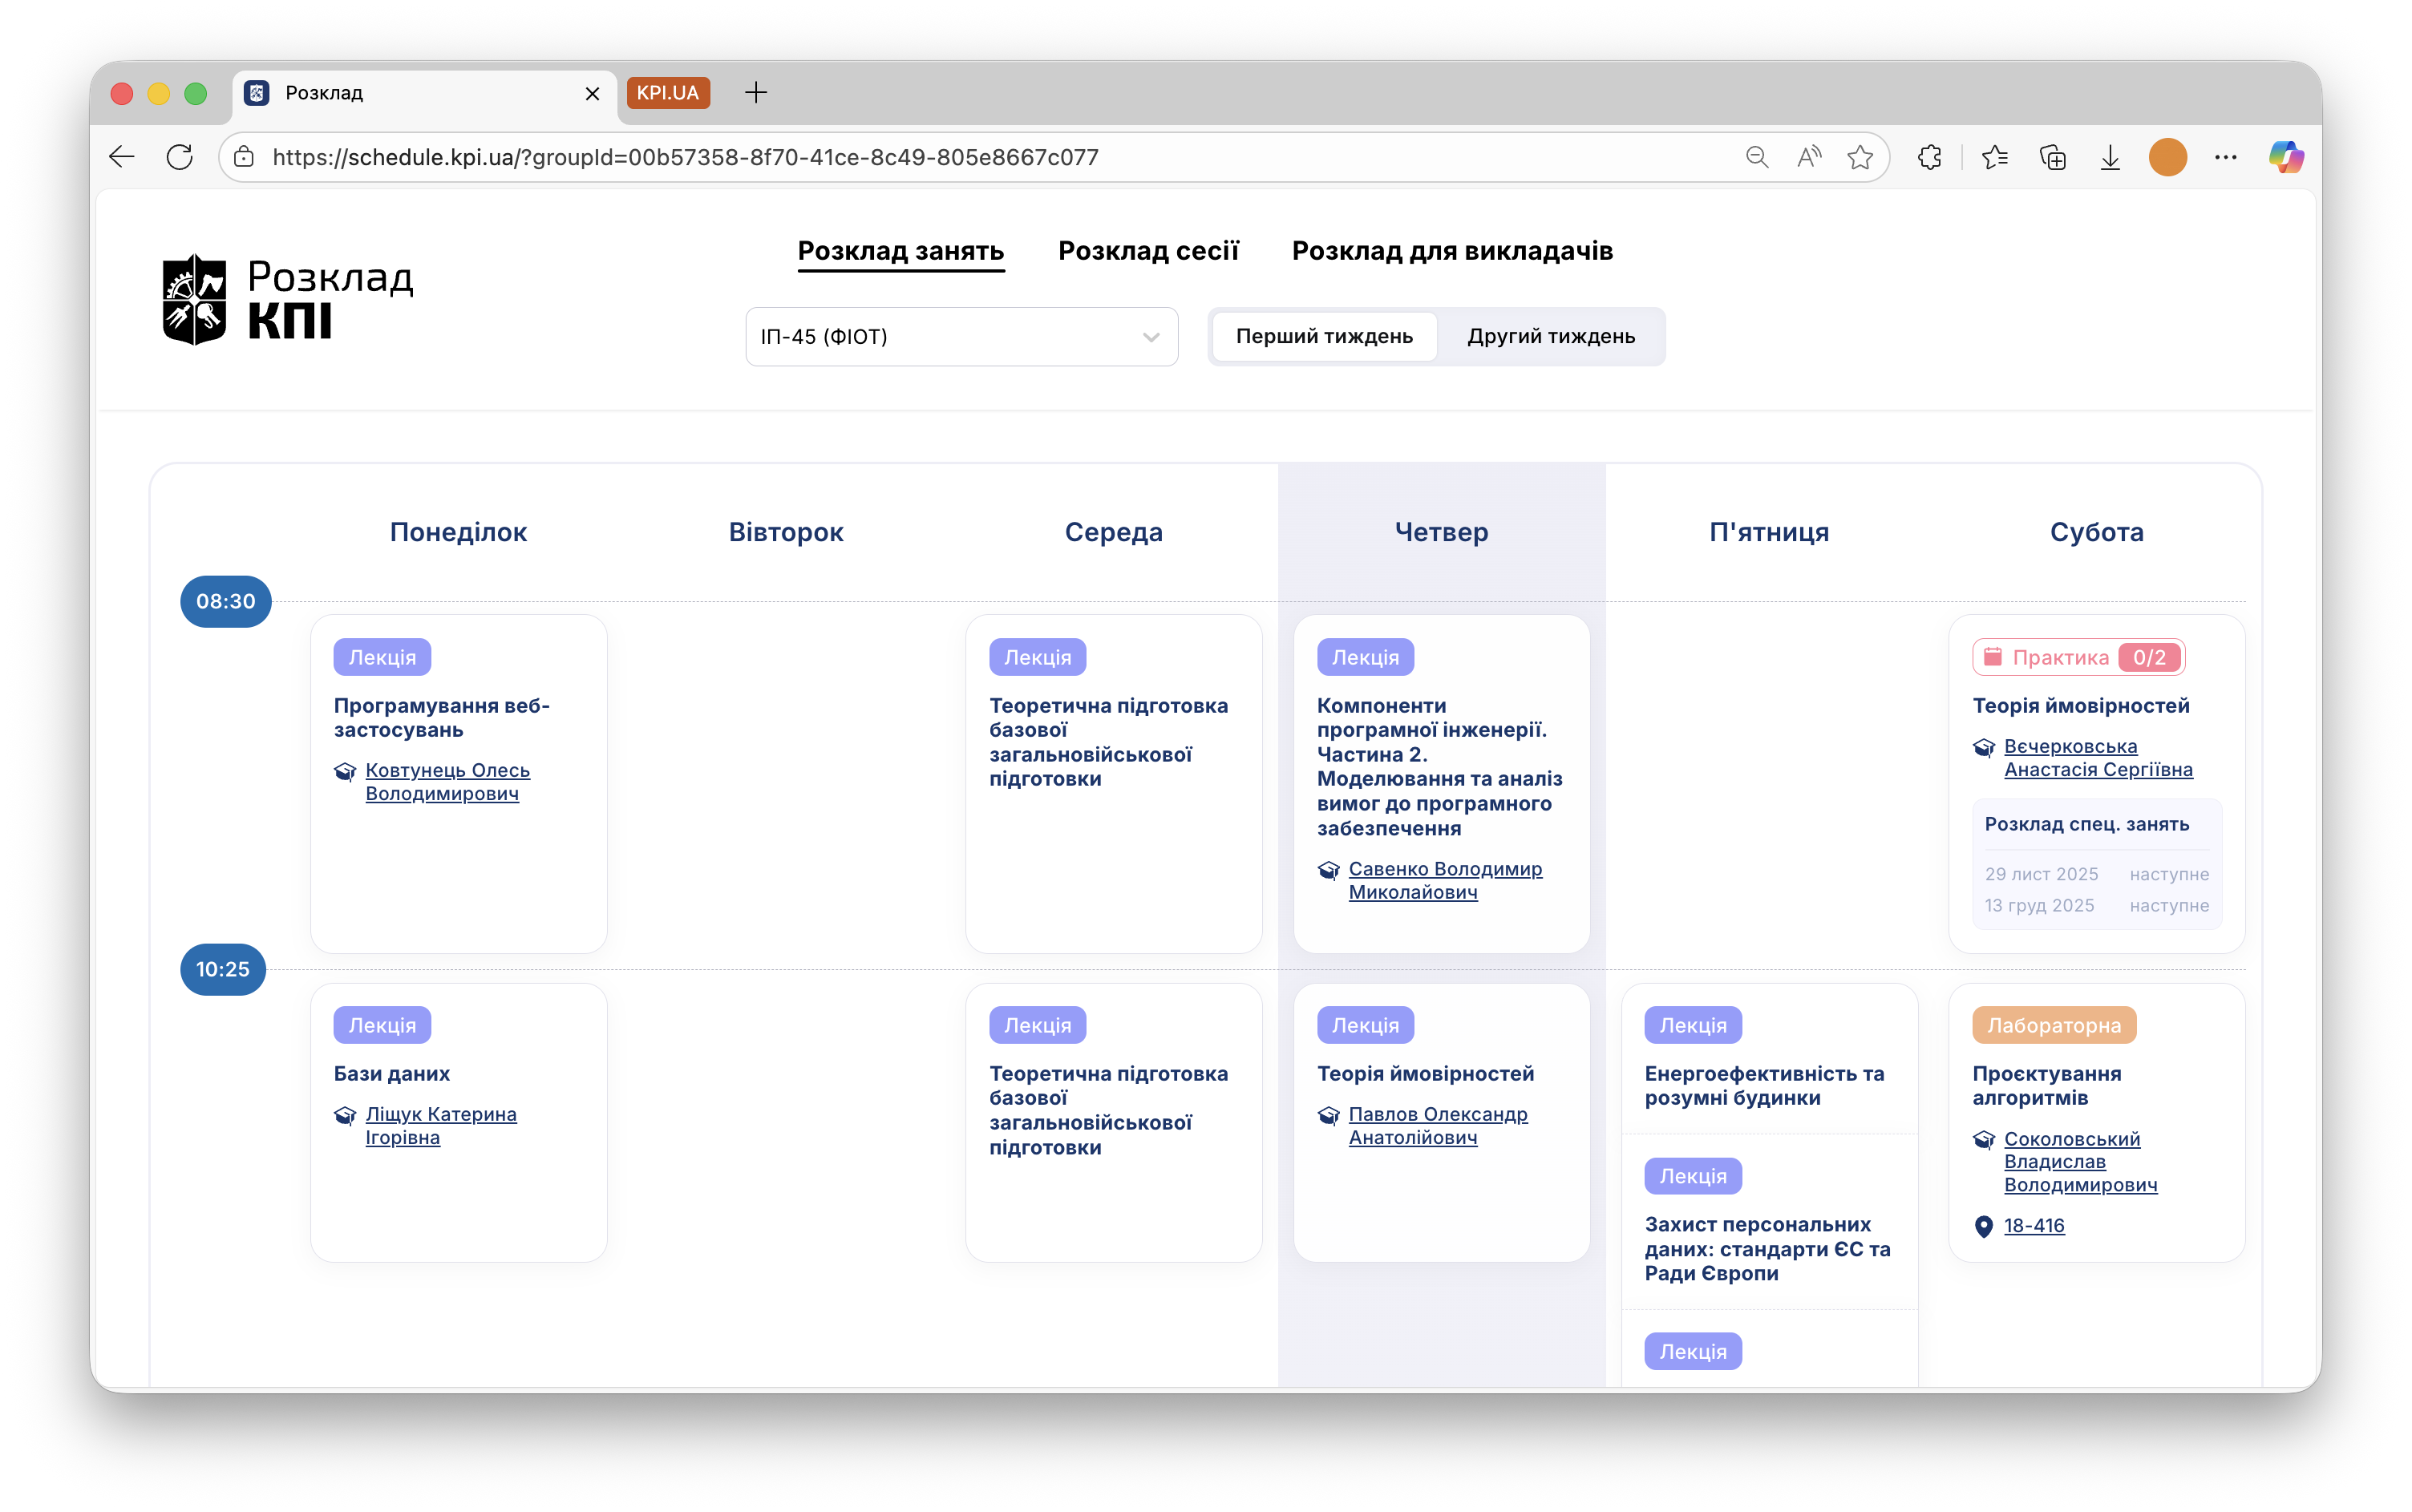The width and height of the screenshot is (2412, 1512).
Task: Click the Розклад КПІ shield logo
Action: [194, 299]
